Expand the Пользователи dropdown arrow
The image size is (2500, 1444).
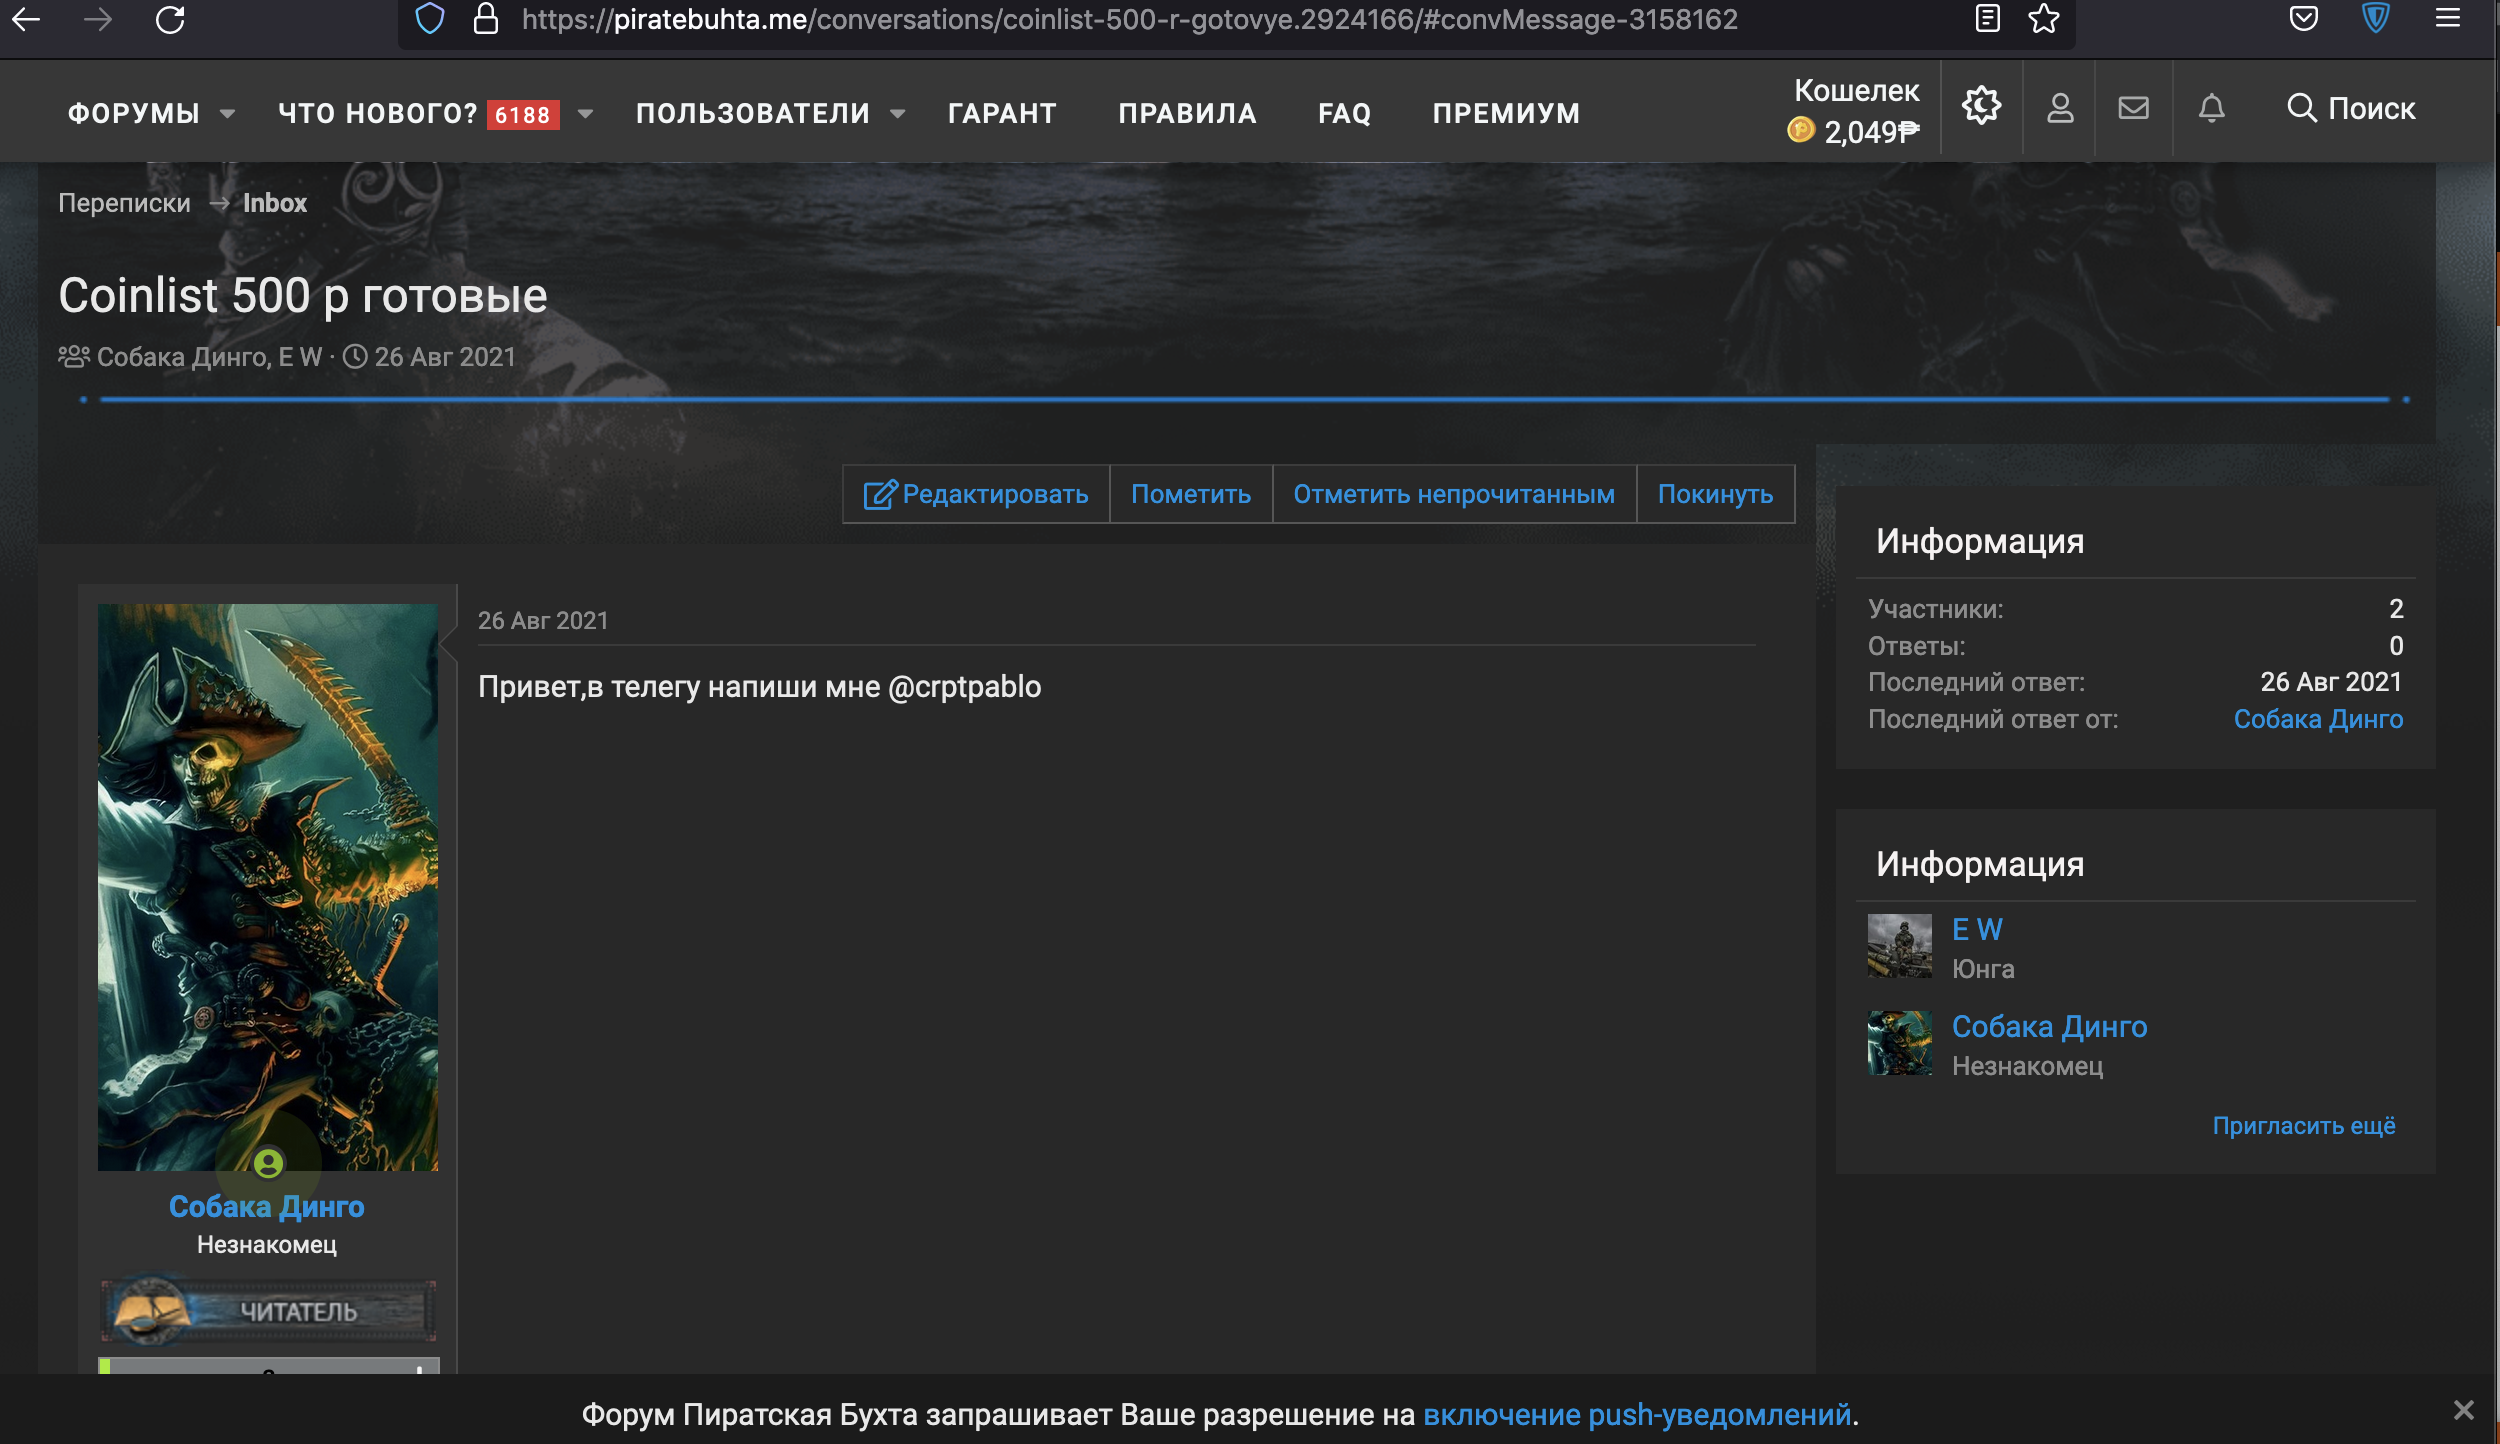[898, 114]
